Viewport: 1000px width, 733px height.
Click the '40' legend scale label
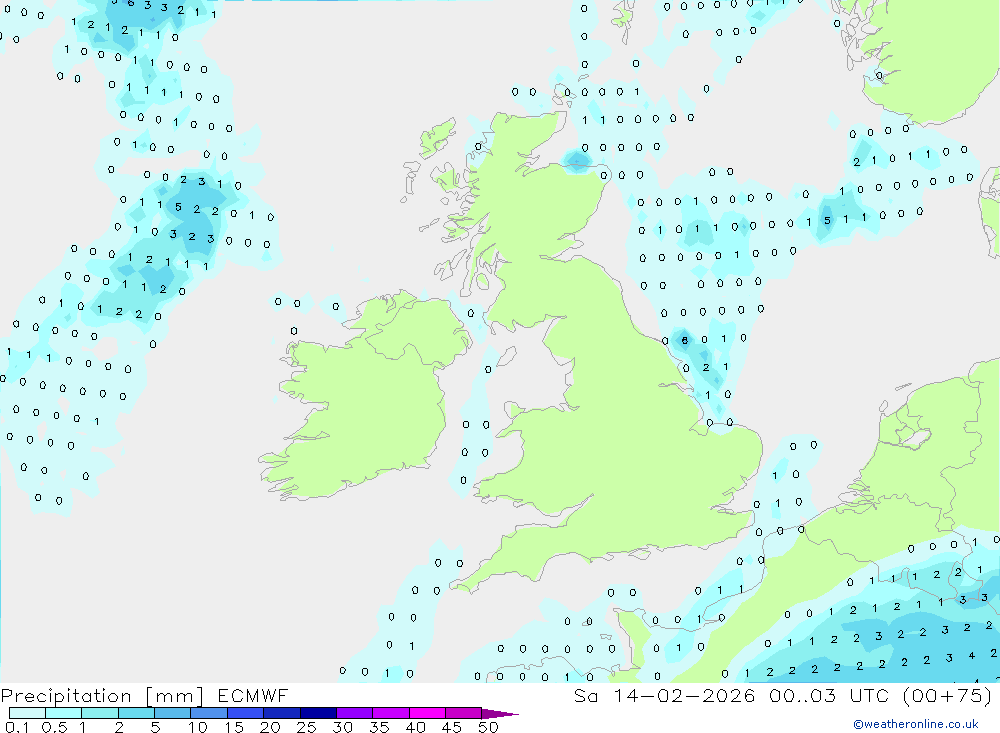click(x=415, y=727)
